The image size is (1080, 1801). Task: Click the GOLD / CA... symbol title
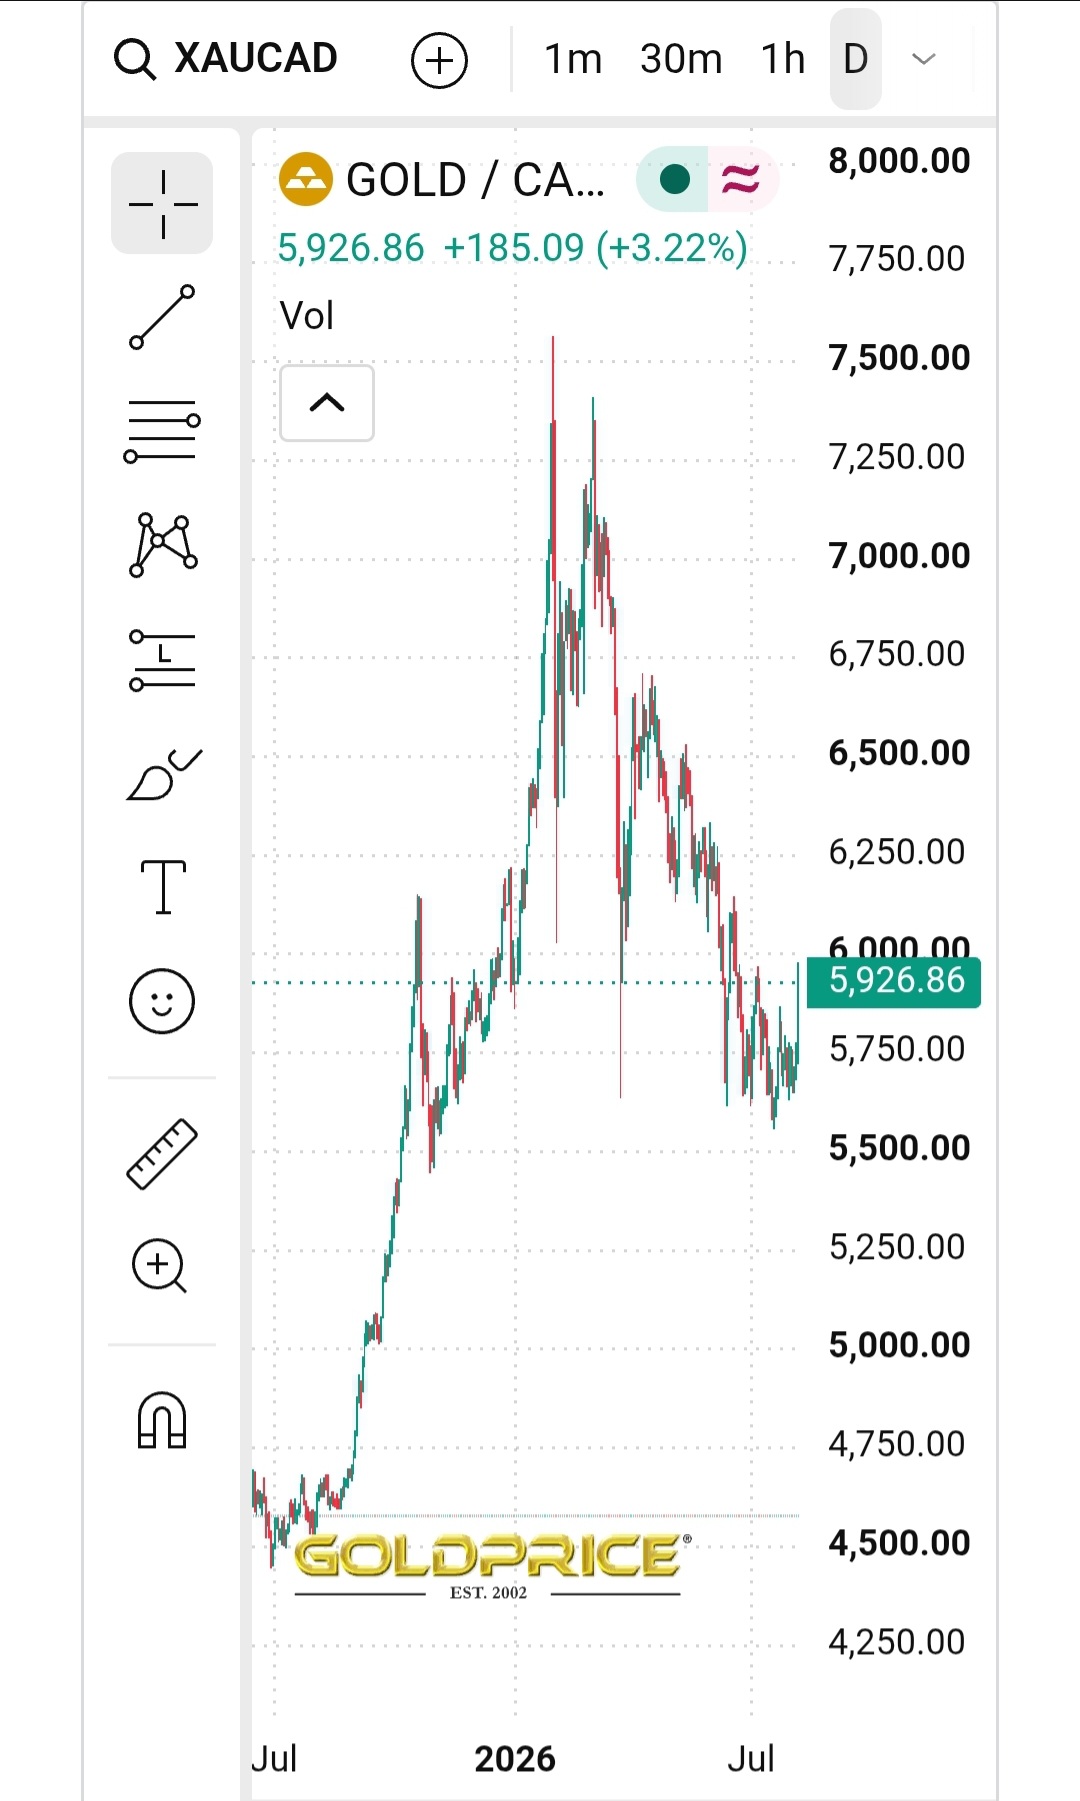[475, 180]
